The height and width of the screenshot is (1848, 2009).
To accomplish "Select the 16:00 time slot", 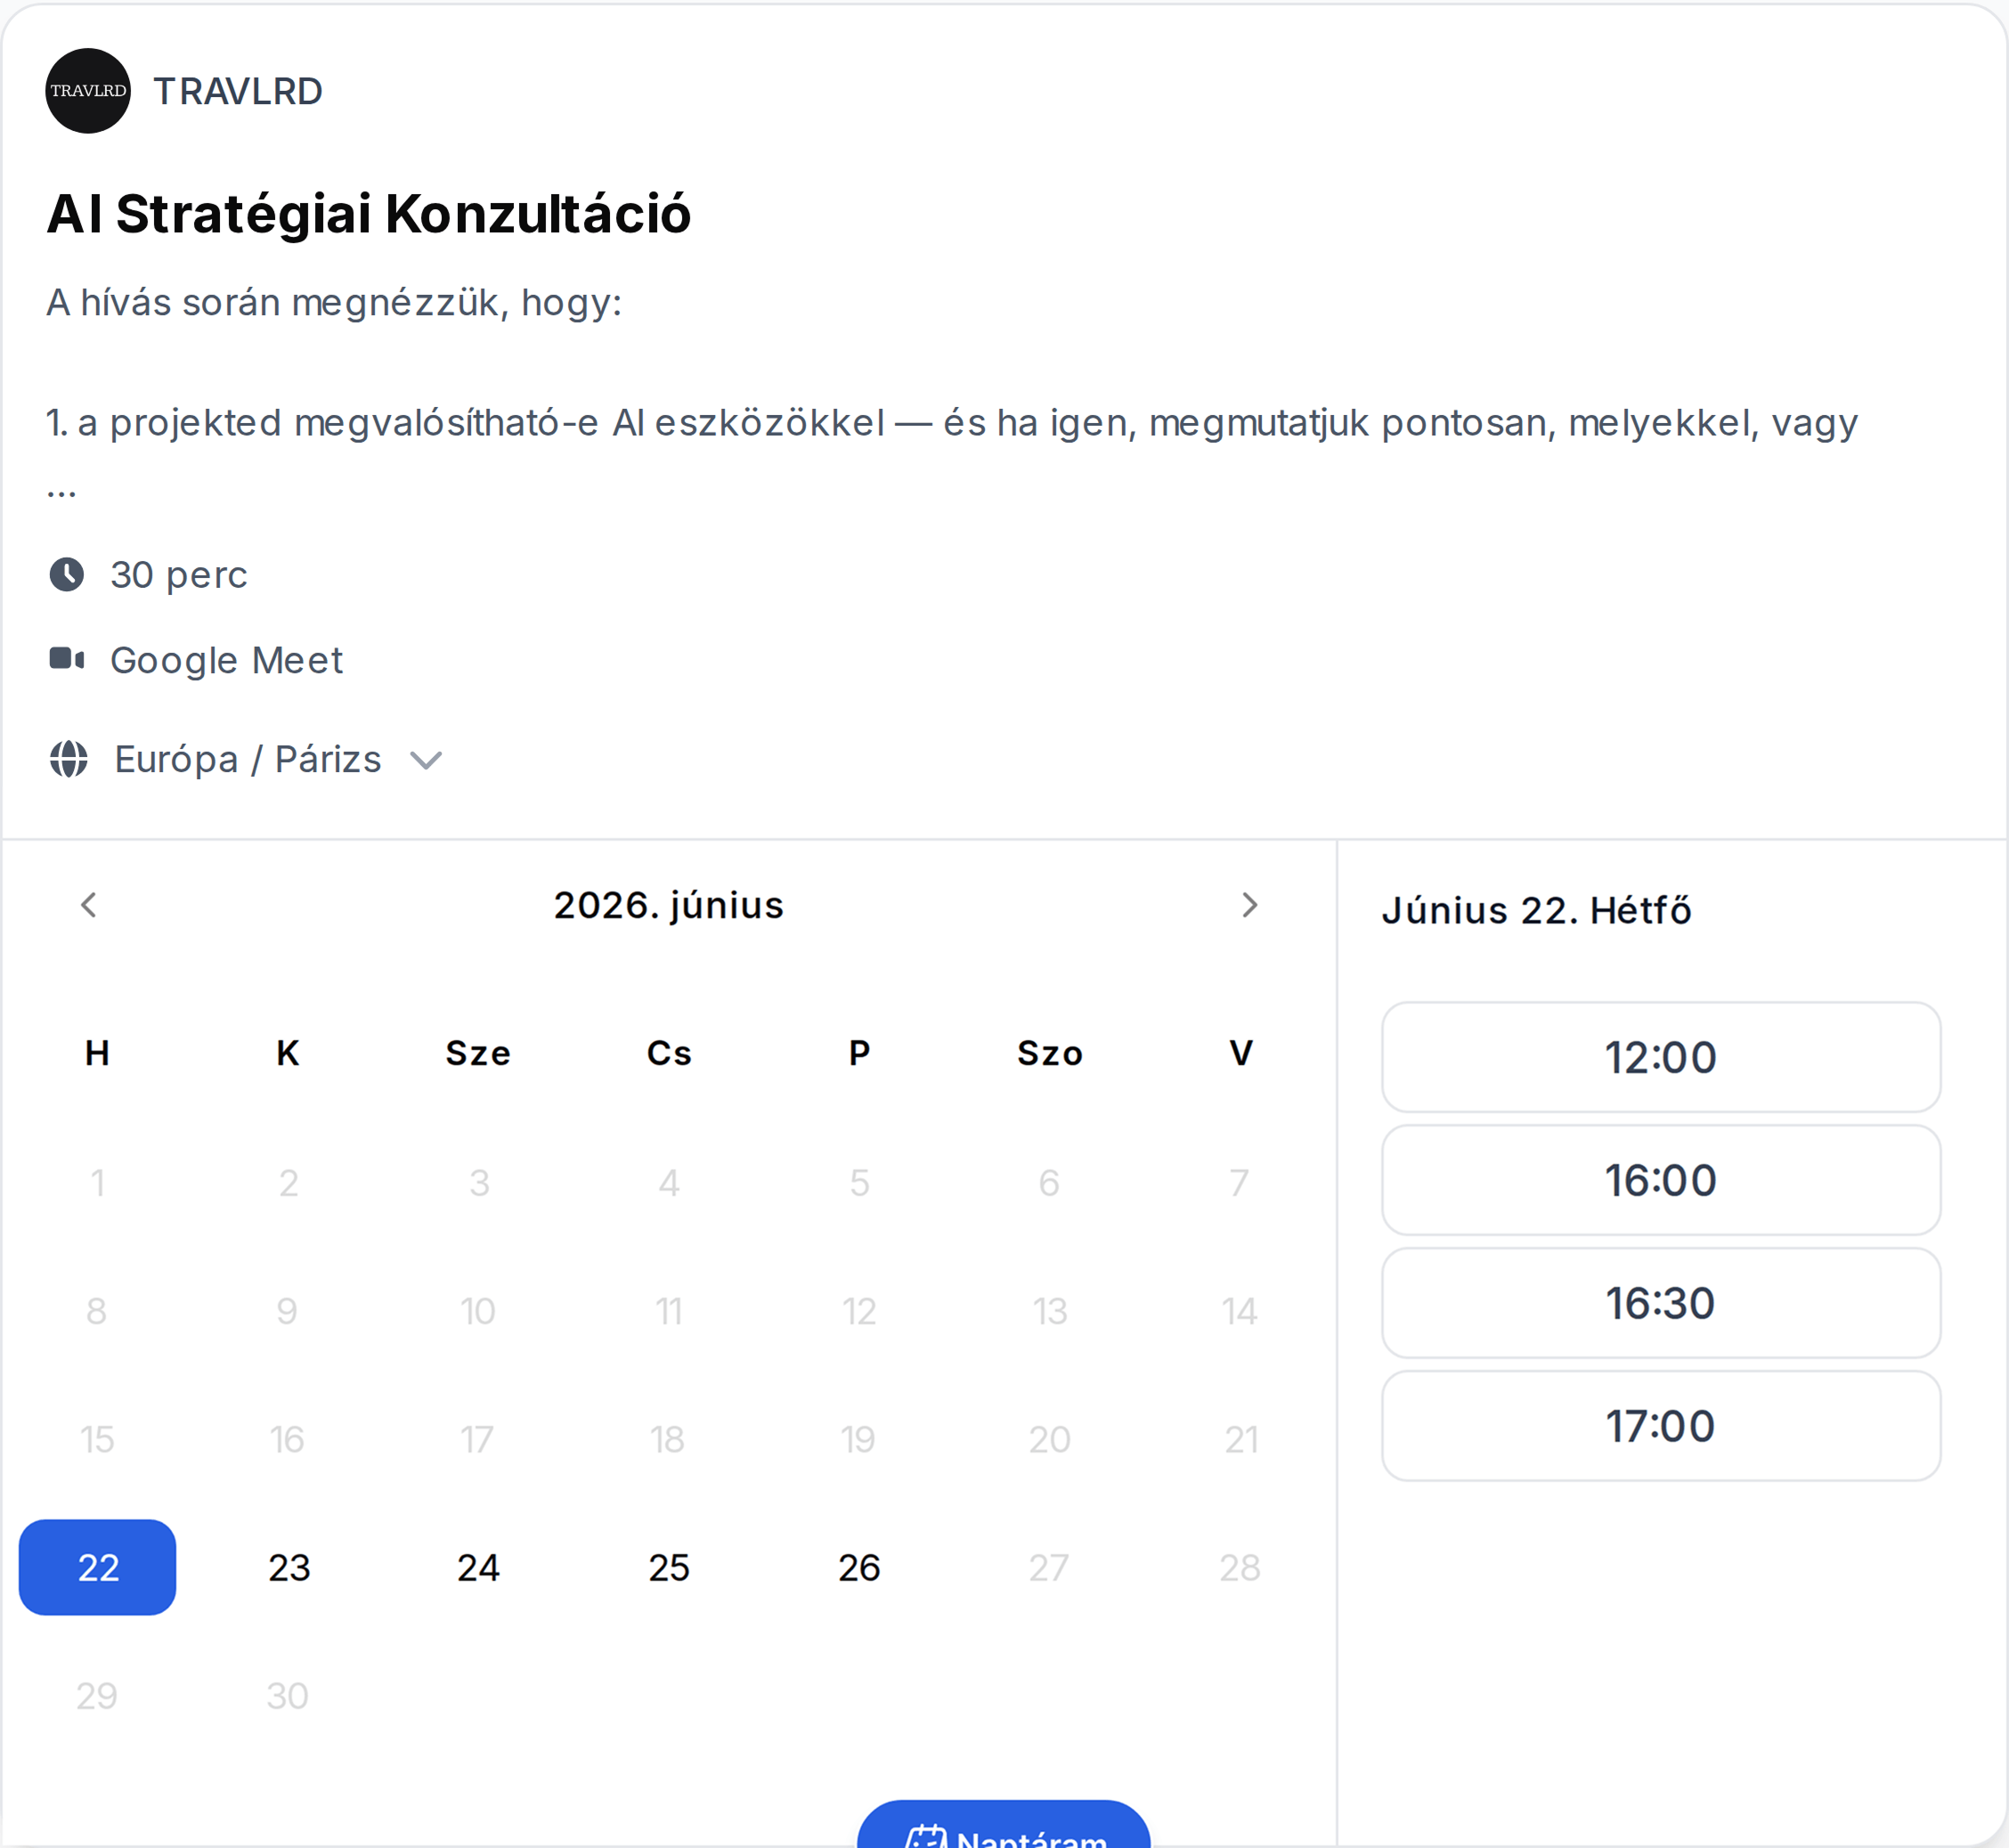I will (1661, 1180).
